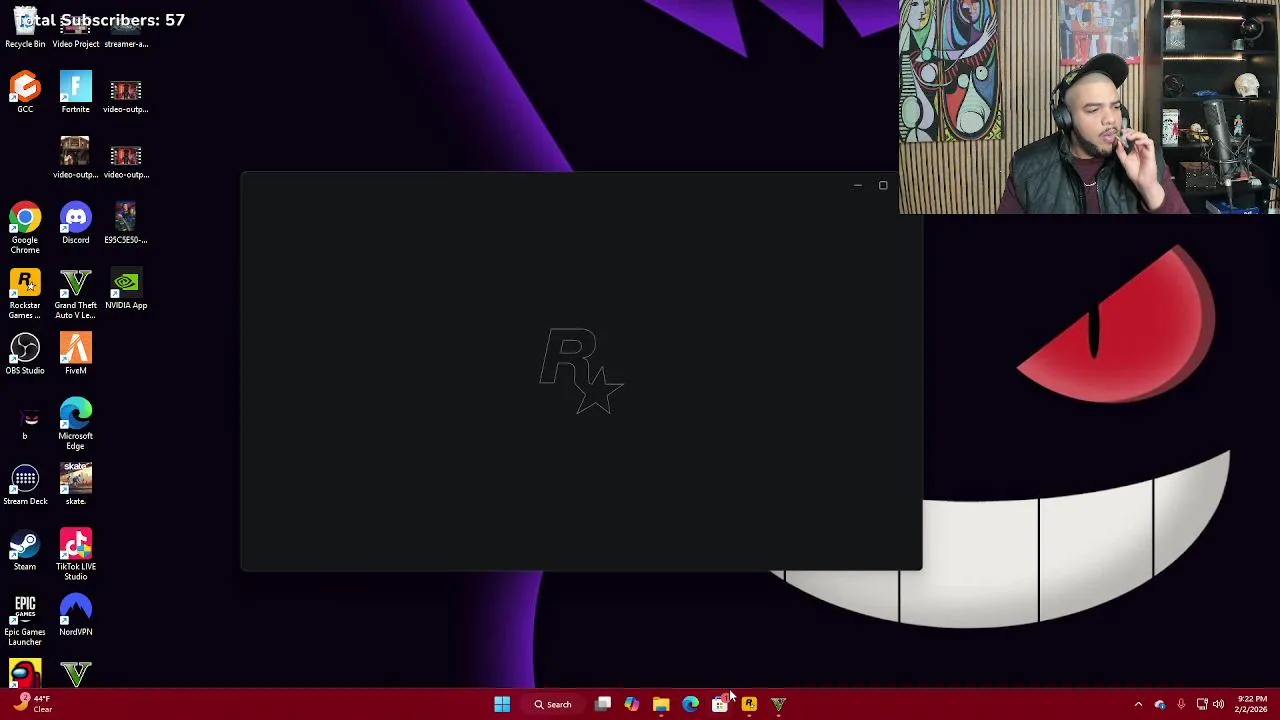Click the microphone tray icon
1280x720 pixels.
pyautogui.click(x=1181, y=704)
